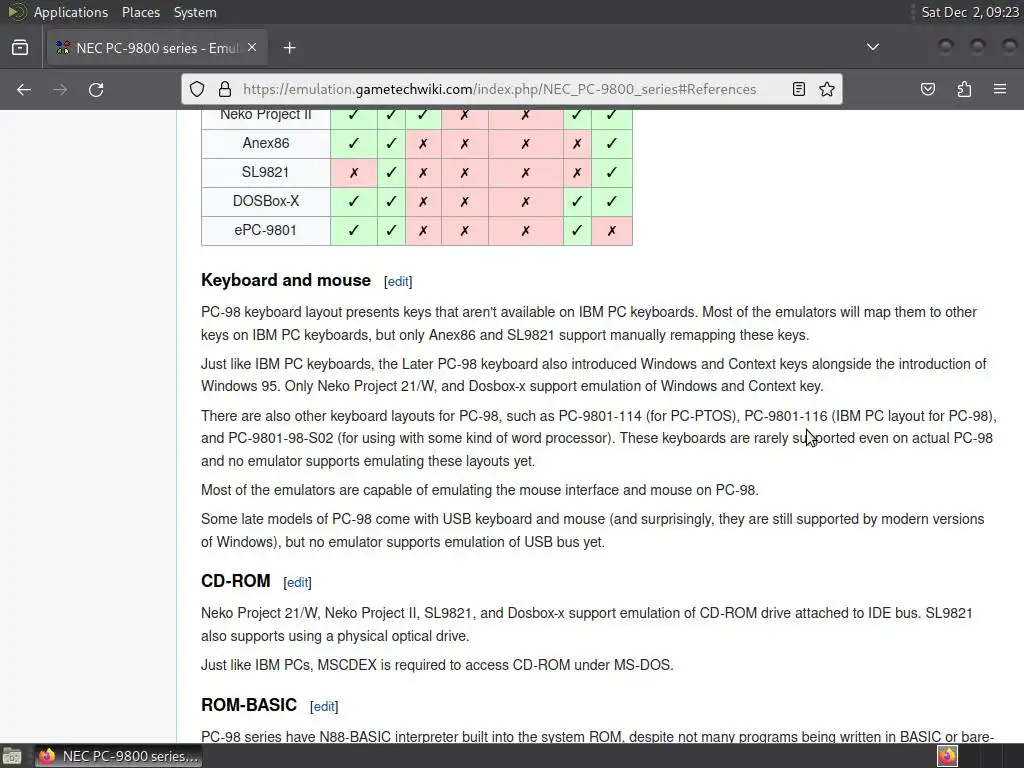Click the browser Back arrow
This screenshot has height=768, width=1024.
pyautogui.click(x=24, y=89)
